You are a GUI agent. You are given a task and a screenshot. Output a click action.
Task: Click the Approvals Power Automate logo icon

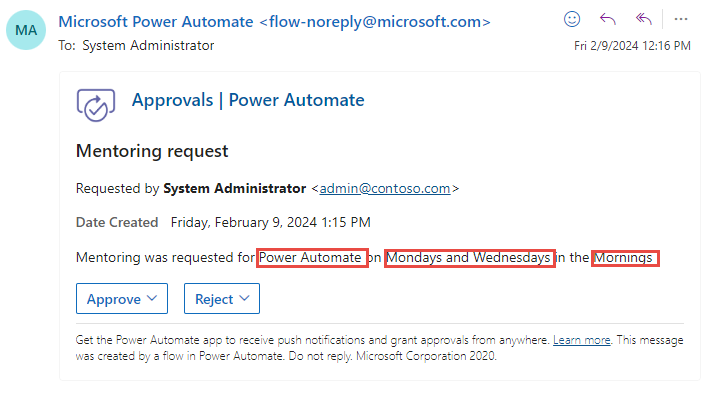click(96, 105)
